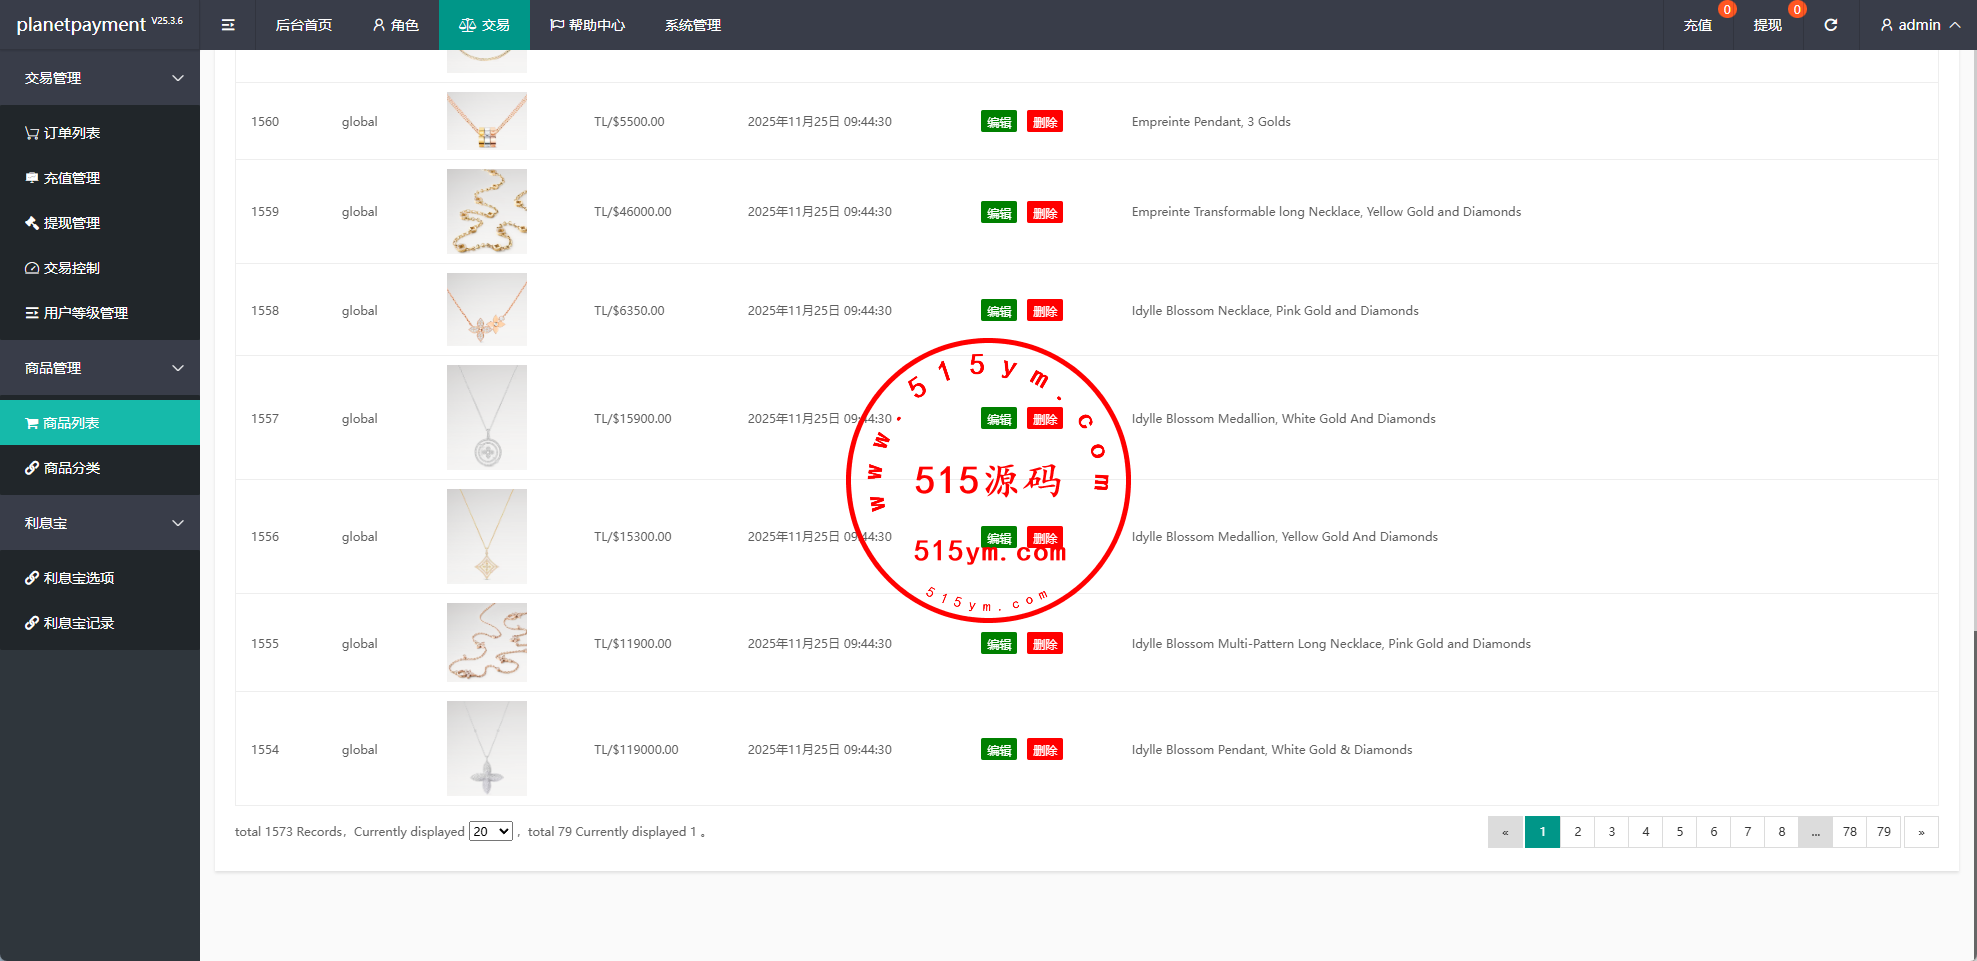This screenshot has height=961, width=1977.
Task: Click the next page » arrow
Action: [x=1920, y=832]
